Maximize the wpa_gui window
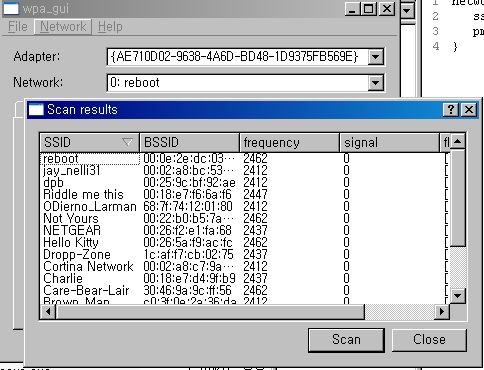The height and width of the screenshot is (370, 484). 369,9
